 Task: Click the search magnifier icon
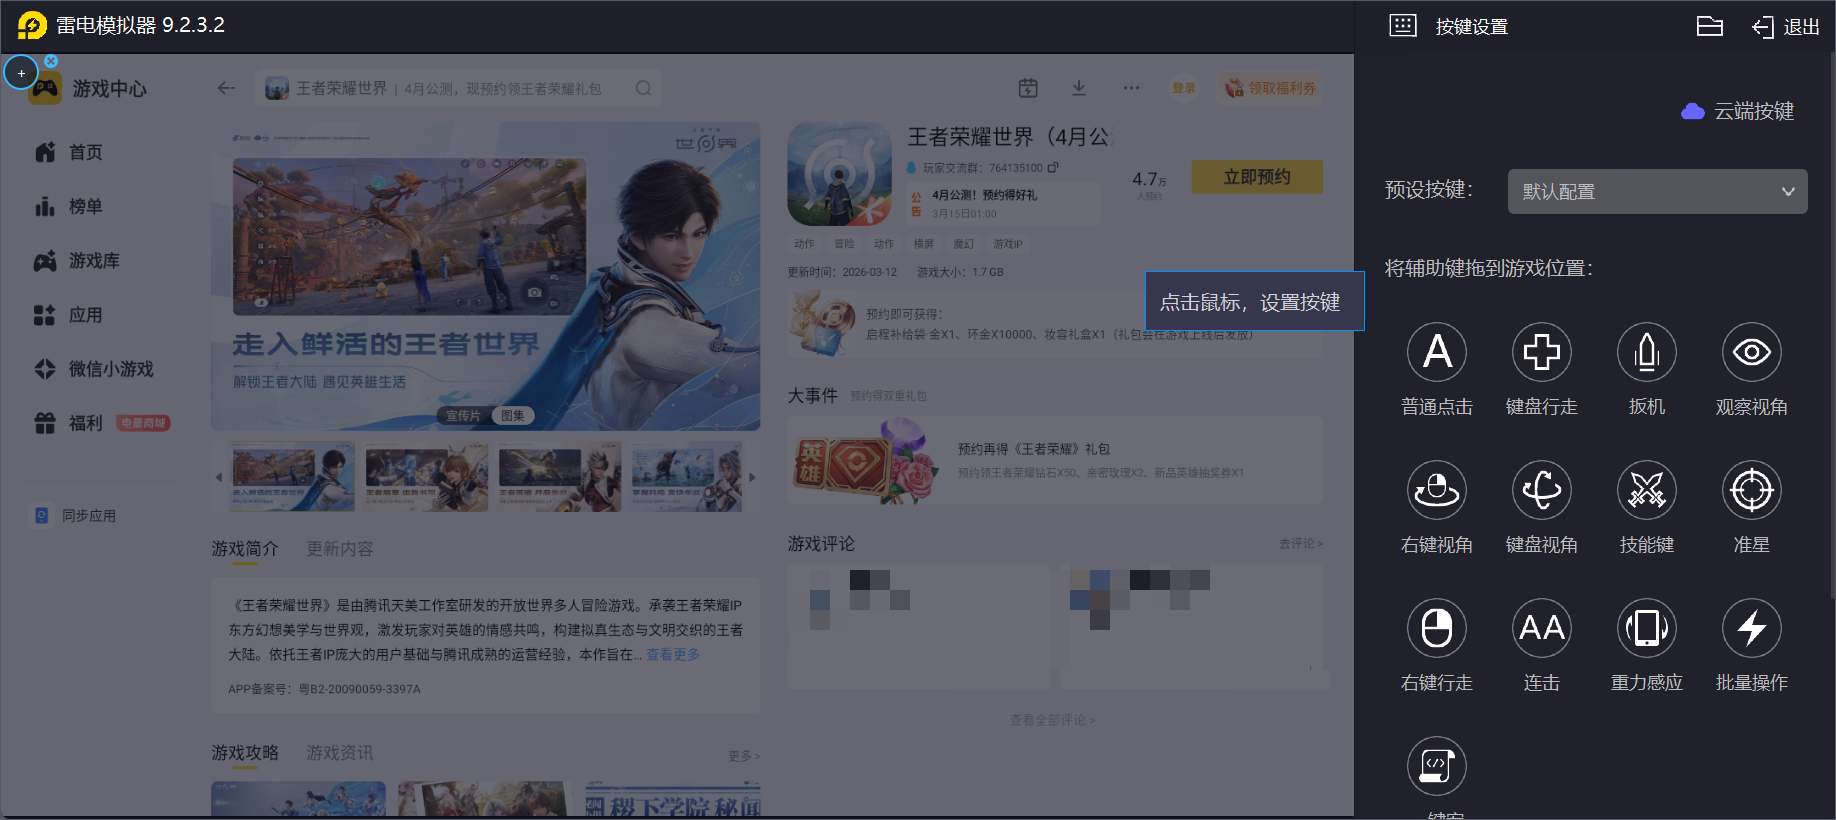[643, 88]
